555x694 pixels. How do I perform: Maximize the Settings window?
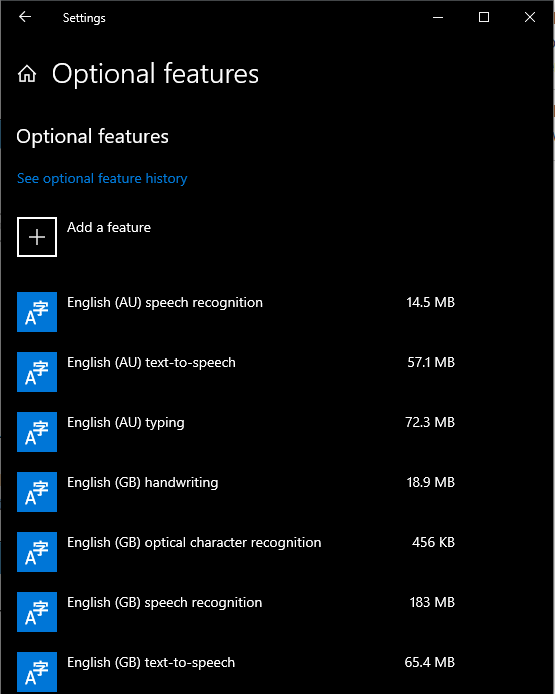click(x=484, y=17)
